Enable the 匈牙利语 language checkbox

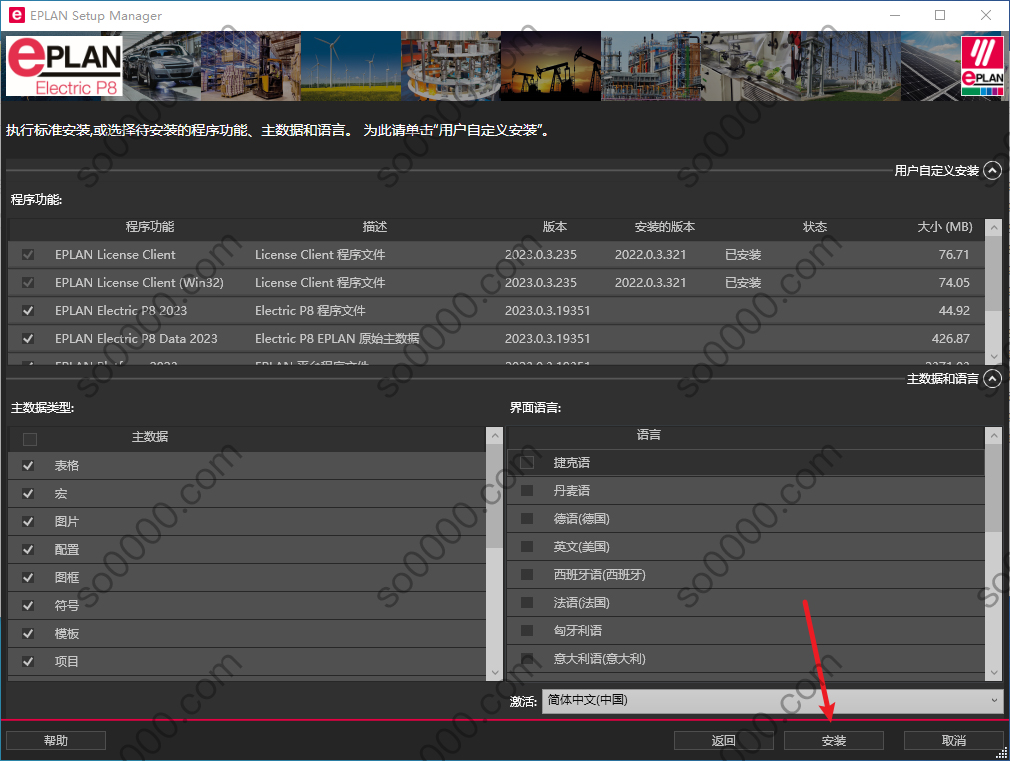click(x=527, y=631)
